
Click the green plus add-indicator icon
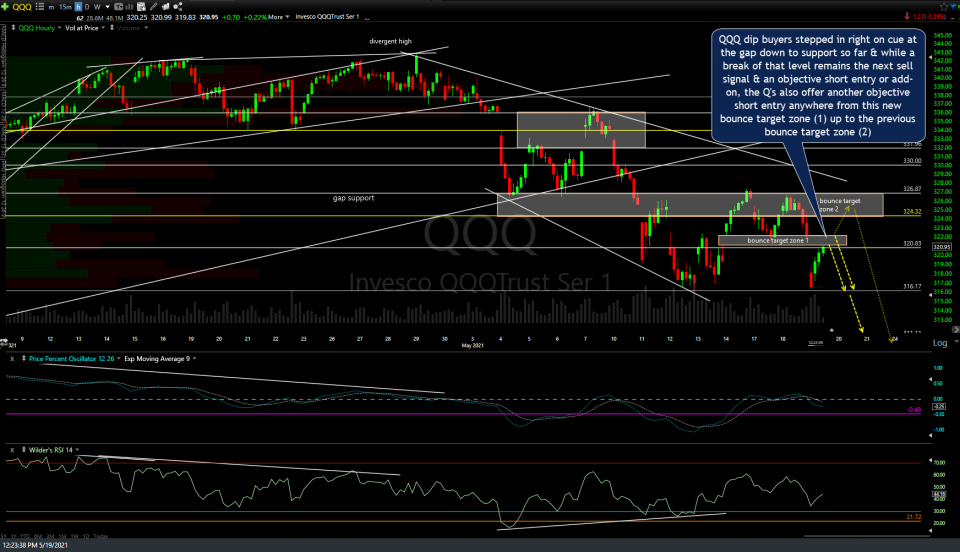[5, 7]
